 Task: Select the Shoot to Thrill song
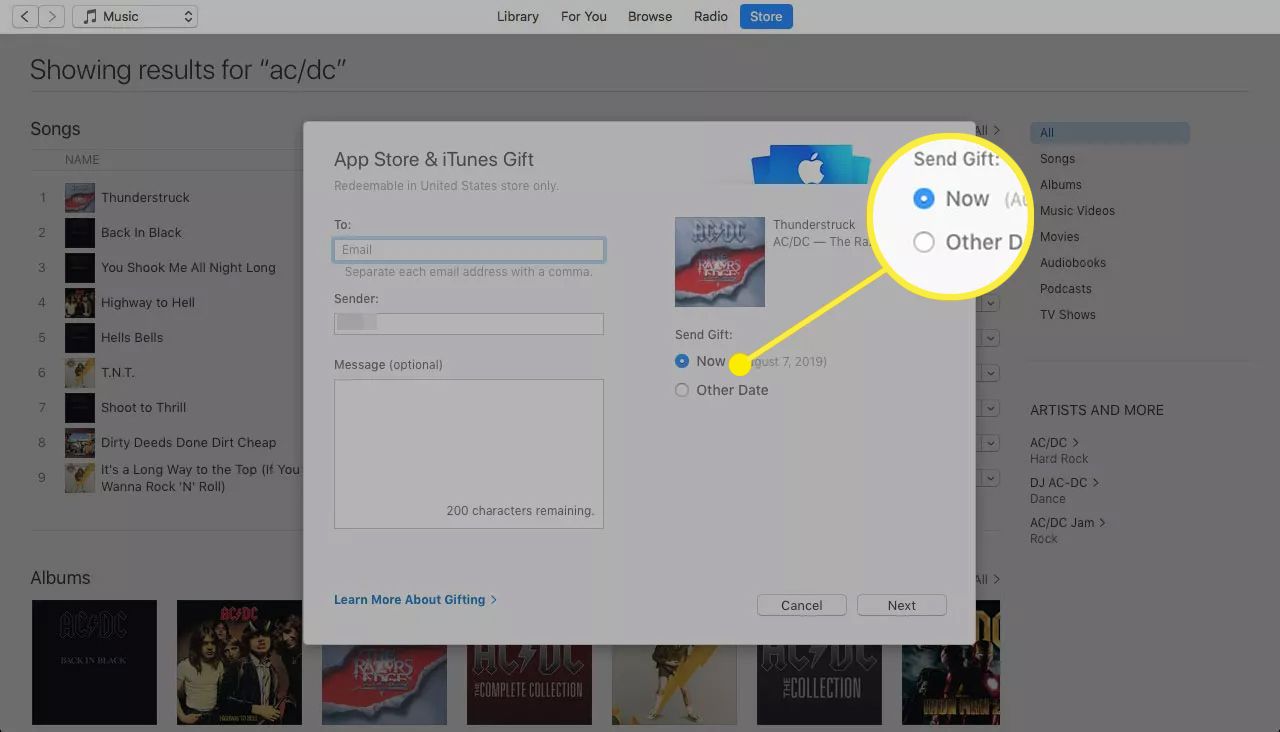tap(143, 407)
